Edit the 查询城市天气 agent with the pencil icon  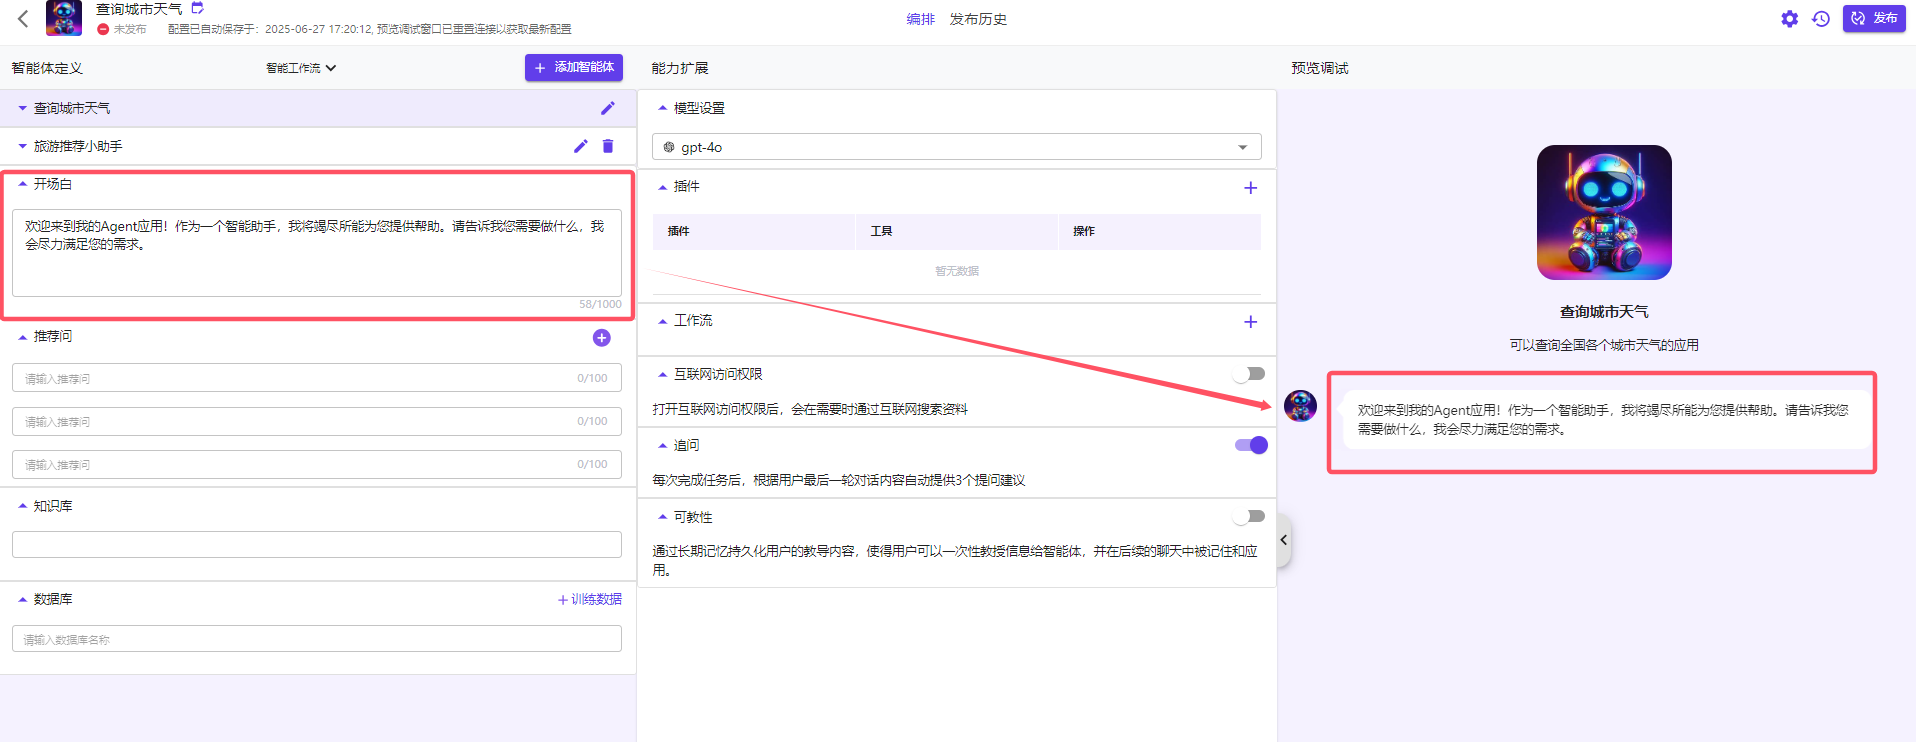(608, 108)
